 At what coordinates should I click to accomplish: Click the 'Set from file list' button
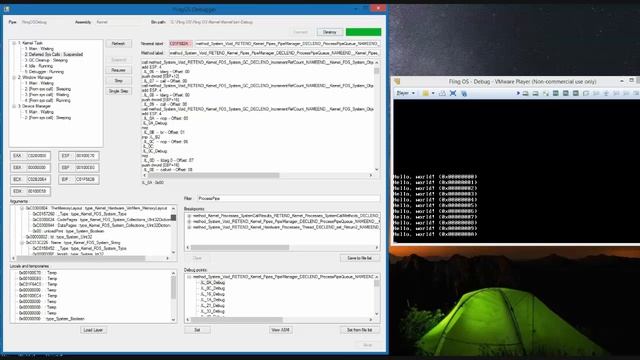[x=360, y=330]
